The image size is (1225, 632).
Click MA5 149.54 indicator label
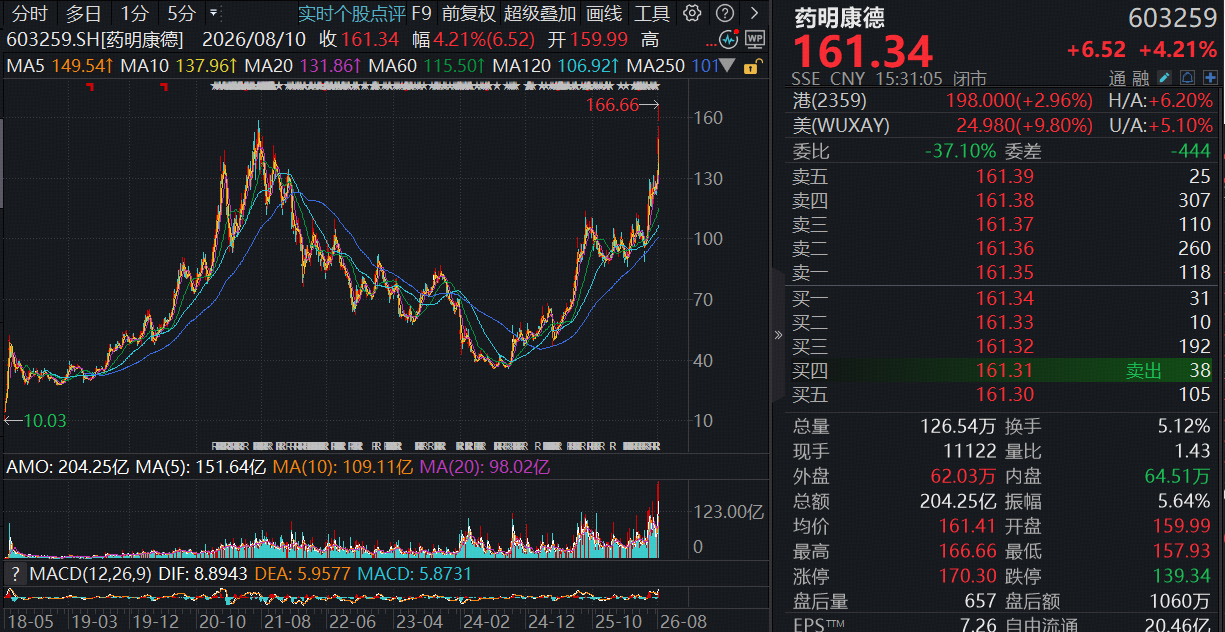[59, 66]
